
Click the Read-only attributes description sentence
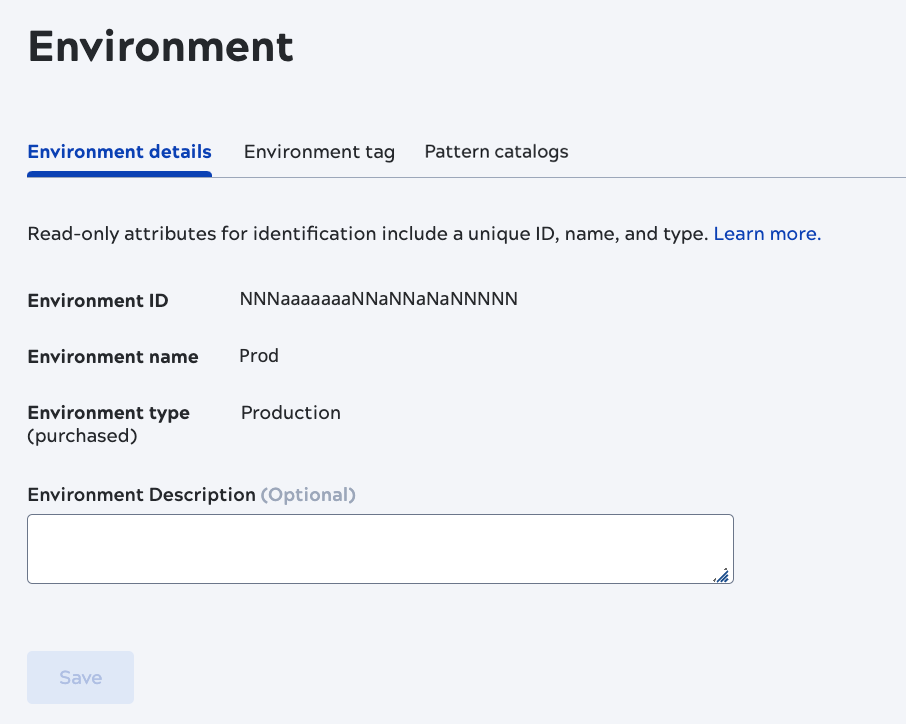click(x=367, y=234)
